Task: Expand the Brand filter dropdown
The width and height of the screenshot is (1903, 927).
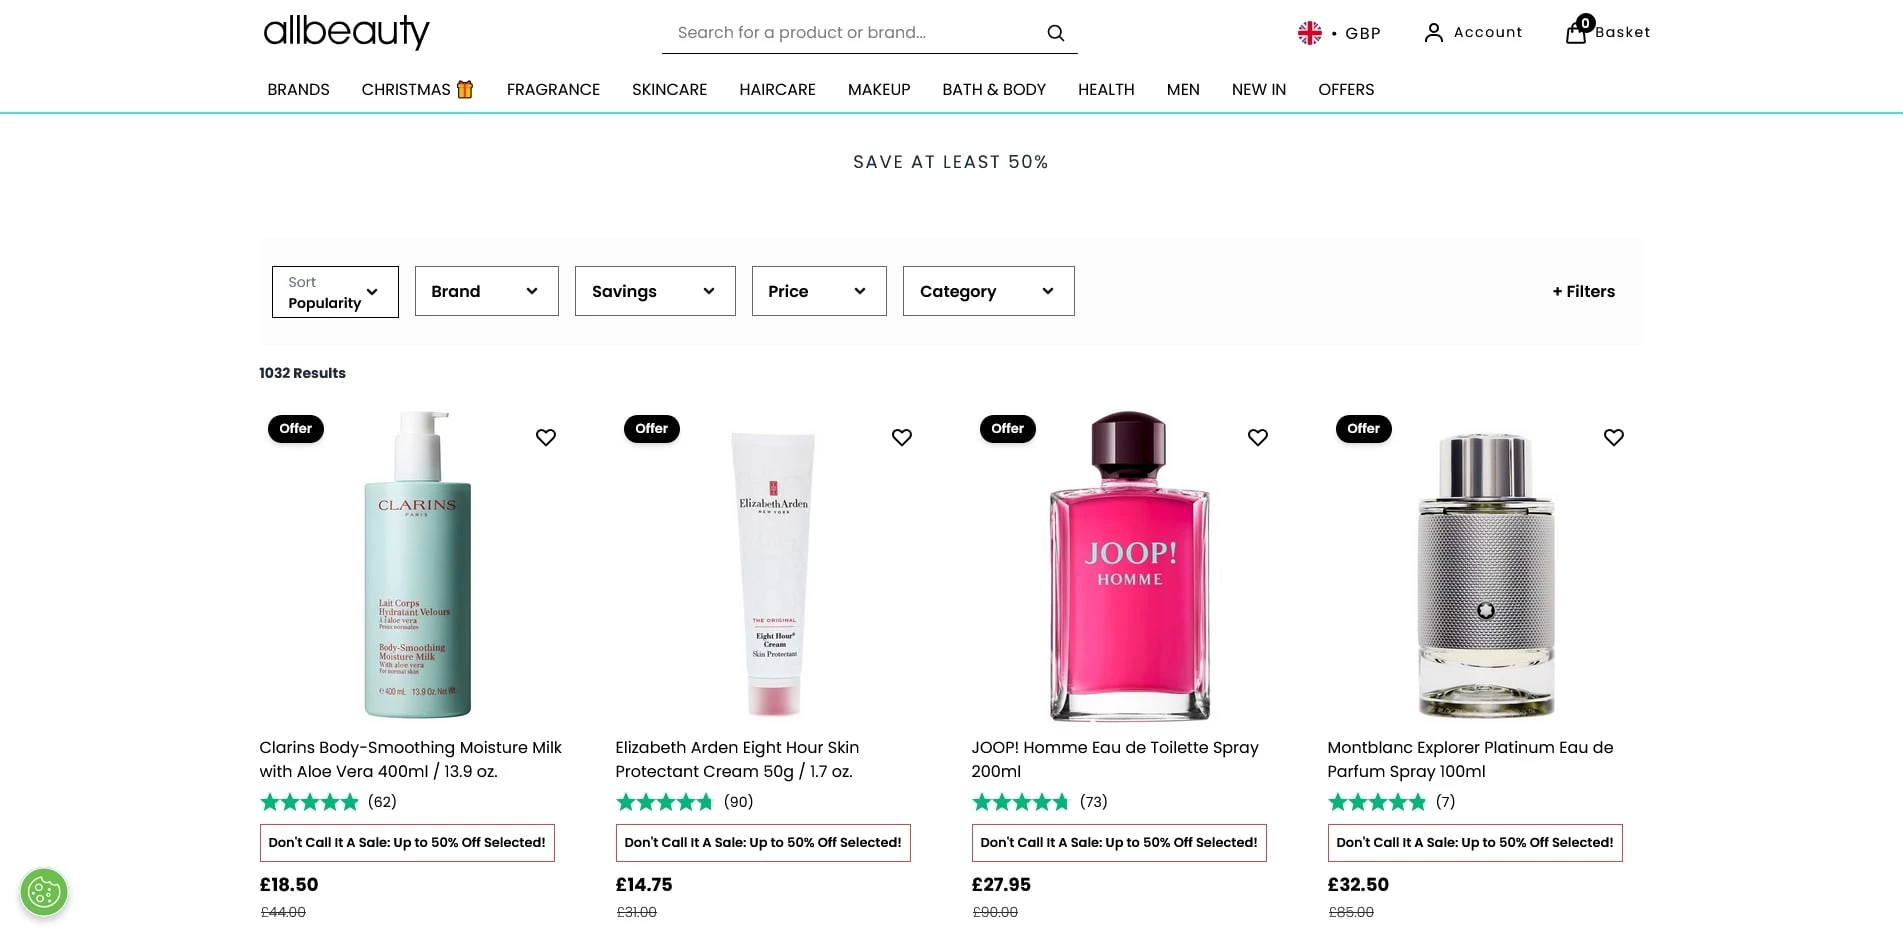Action: (486, 291)
